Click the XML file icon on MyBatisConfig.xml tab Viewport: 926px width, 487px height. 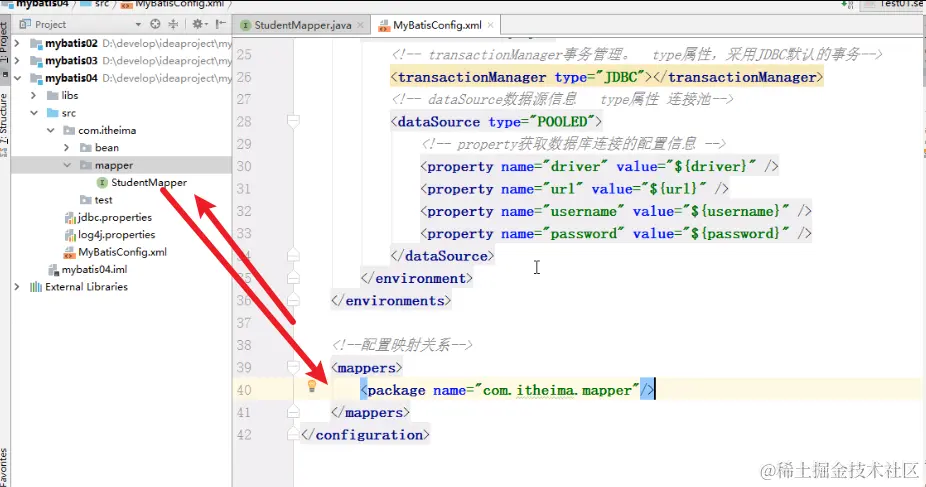[x=384, y=25]
